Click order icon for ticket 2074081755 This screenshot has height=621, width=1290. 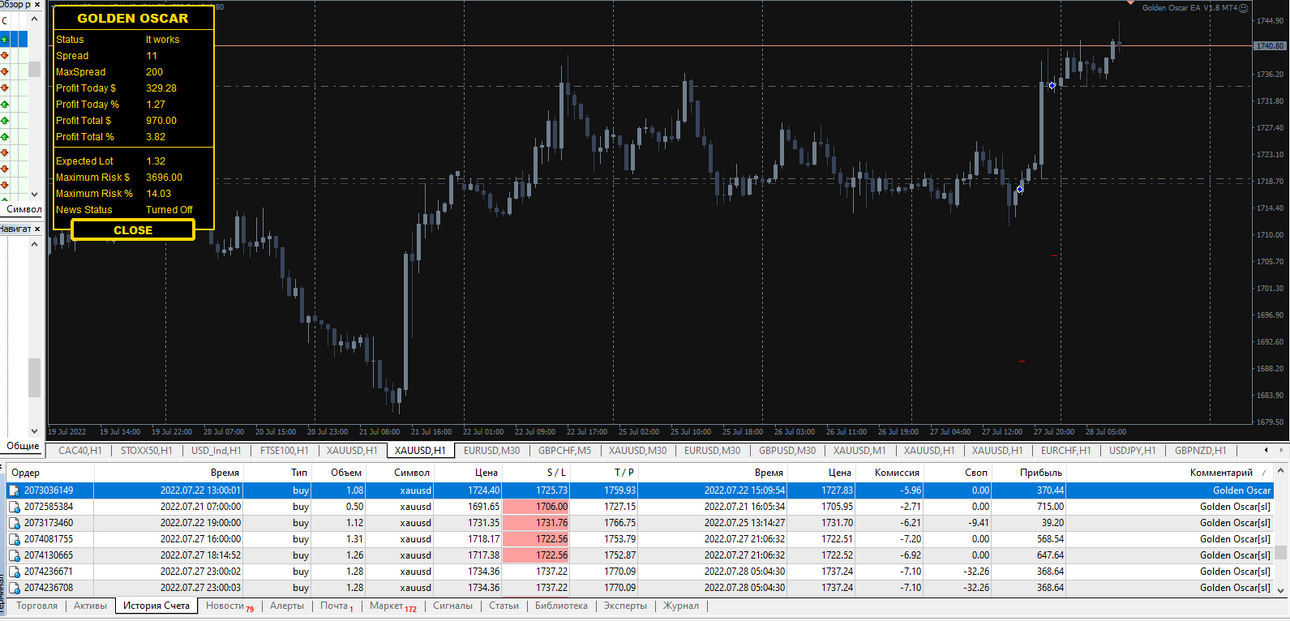point(14,539)
